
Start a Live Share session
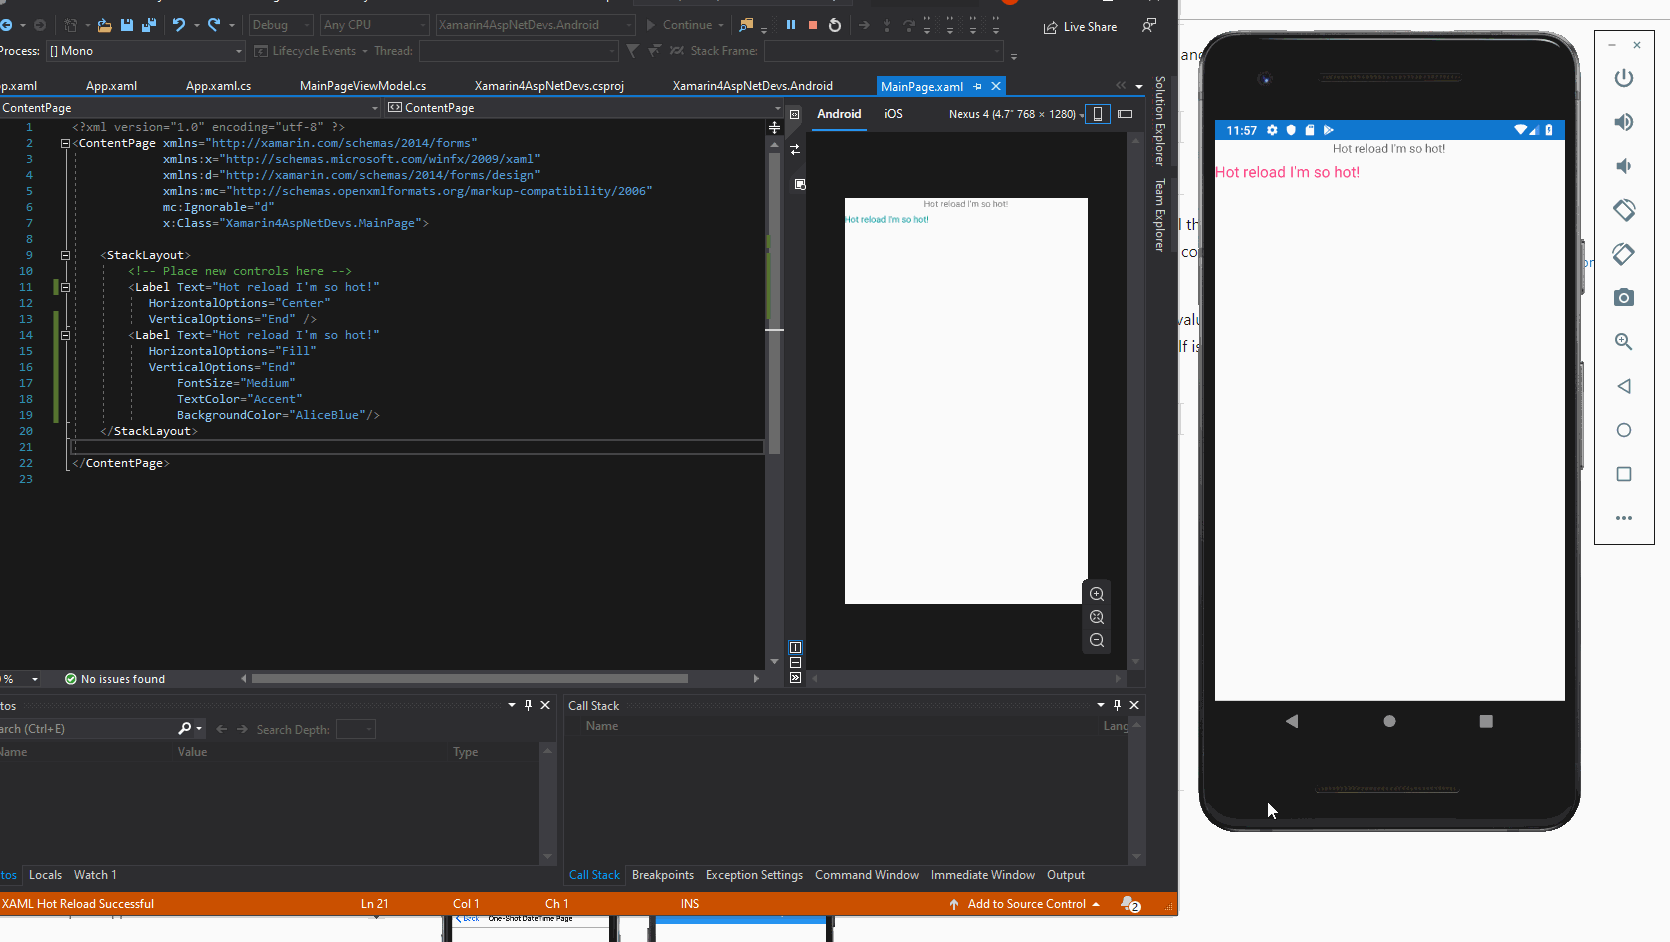(1080, 26)
